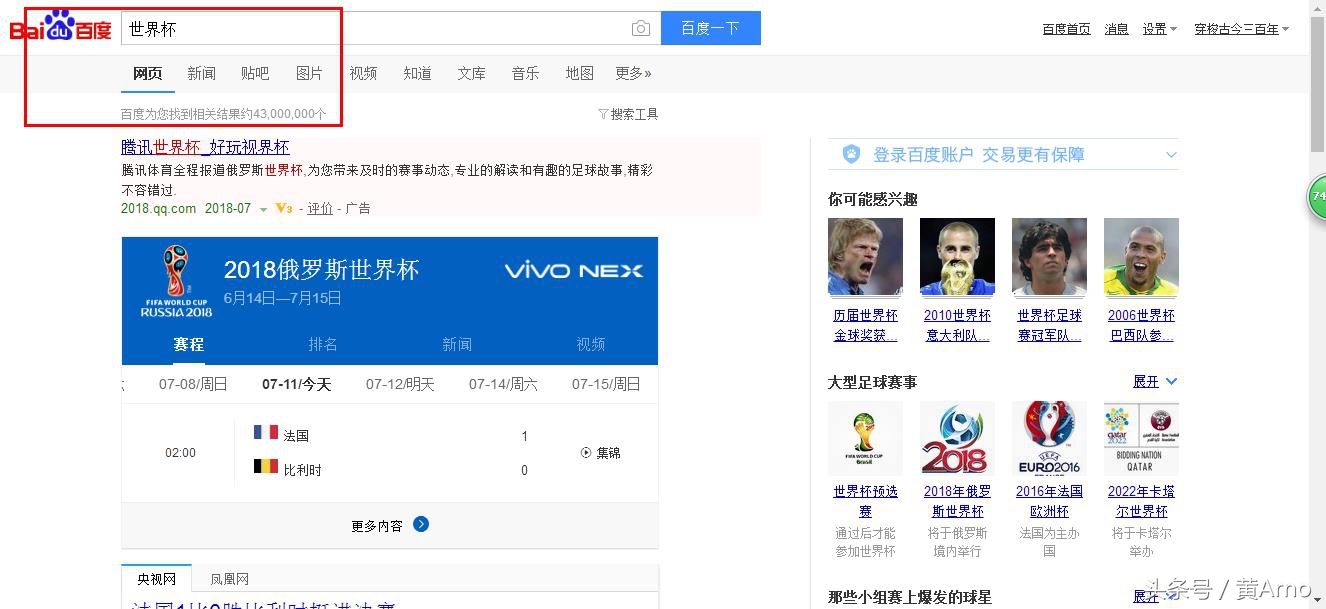Open the 搜索工具 filter tools

click(x=628, y=114)
